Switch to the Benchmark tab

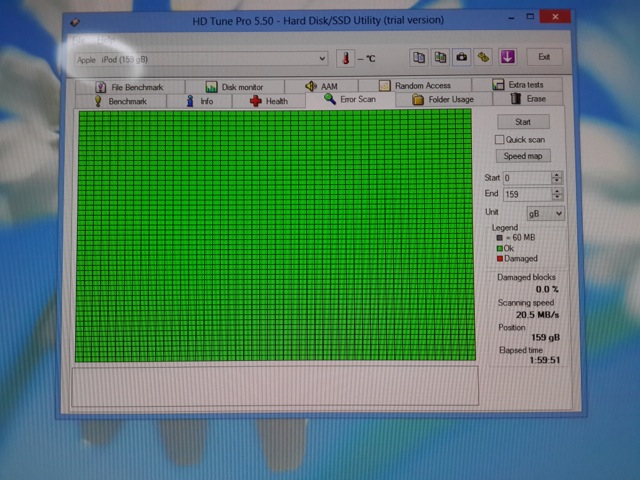[x=120, y=100]
